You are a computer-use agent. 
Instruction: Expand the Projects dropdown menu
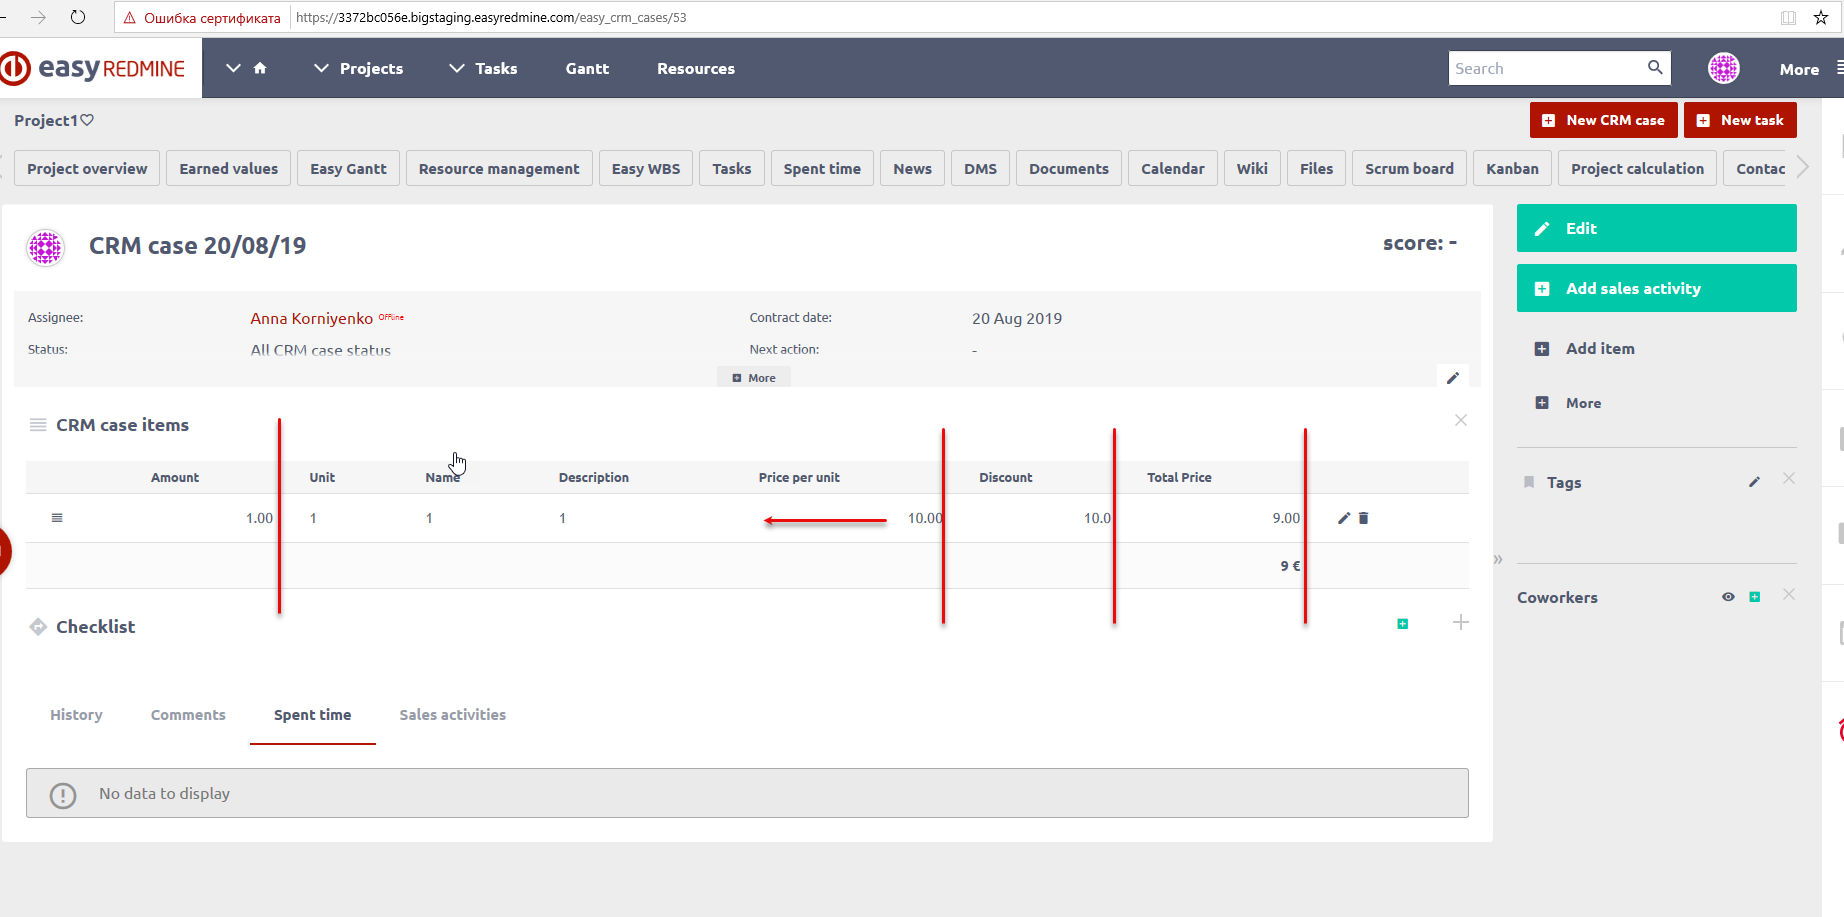(359, 68)
